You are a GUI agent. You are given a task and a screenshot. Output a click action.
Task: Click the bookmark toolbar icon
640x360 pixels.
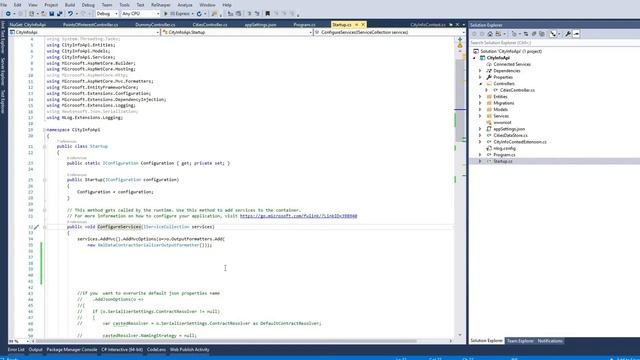(267, 13)
